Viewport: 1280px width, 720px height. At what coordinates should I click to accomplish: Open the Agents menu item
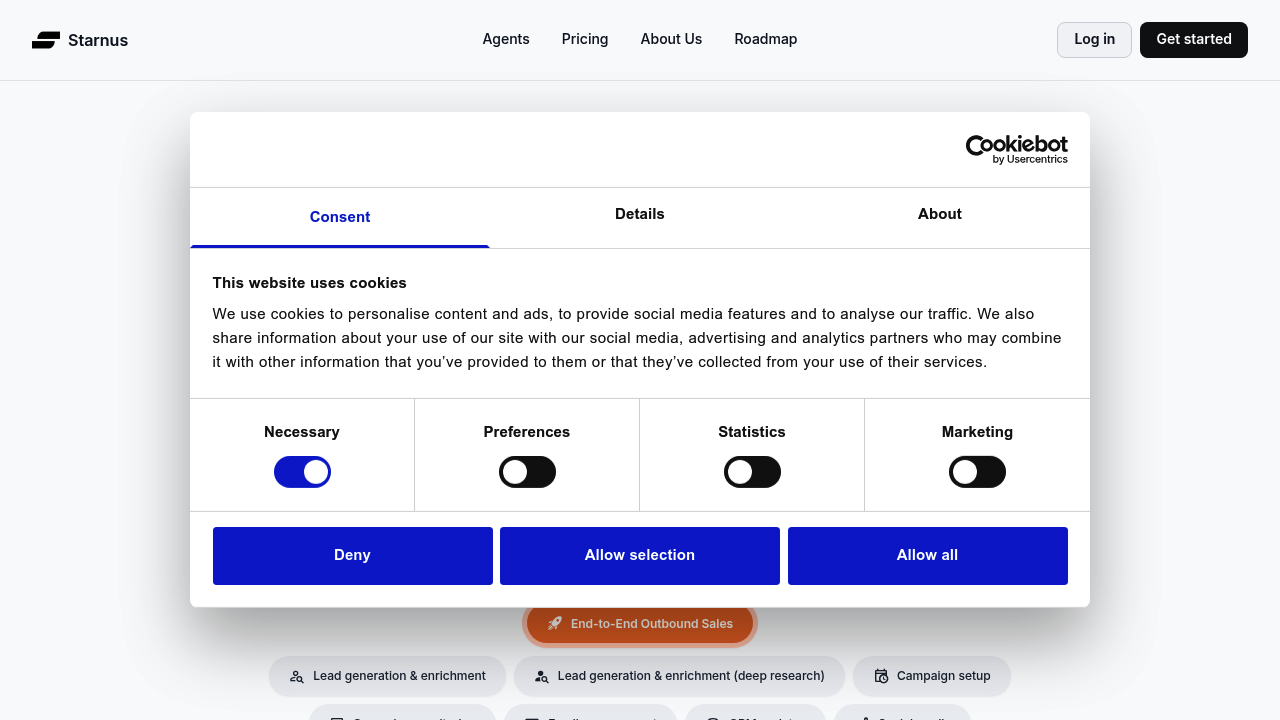pos(506,39)
